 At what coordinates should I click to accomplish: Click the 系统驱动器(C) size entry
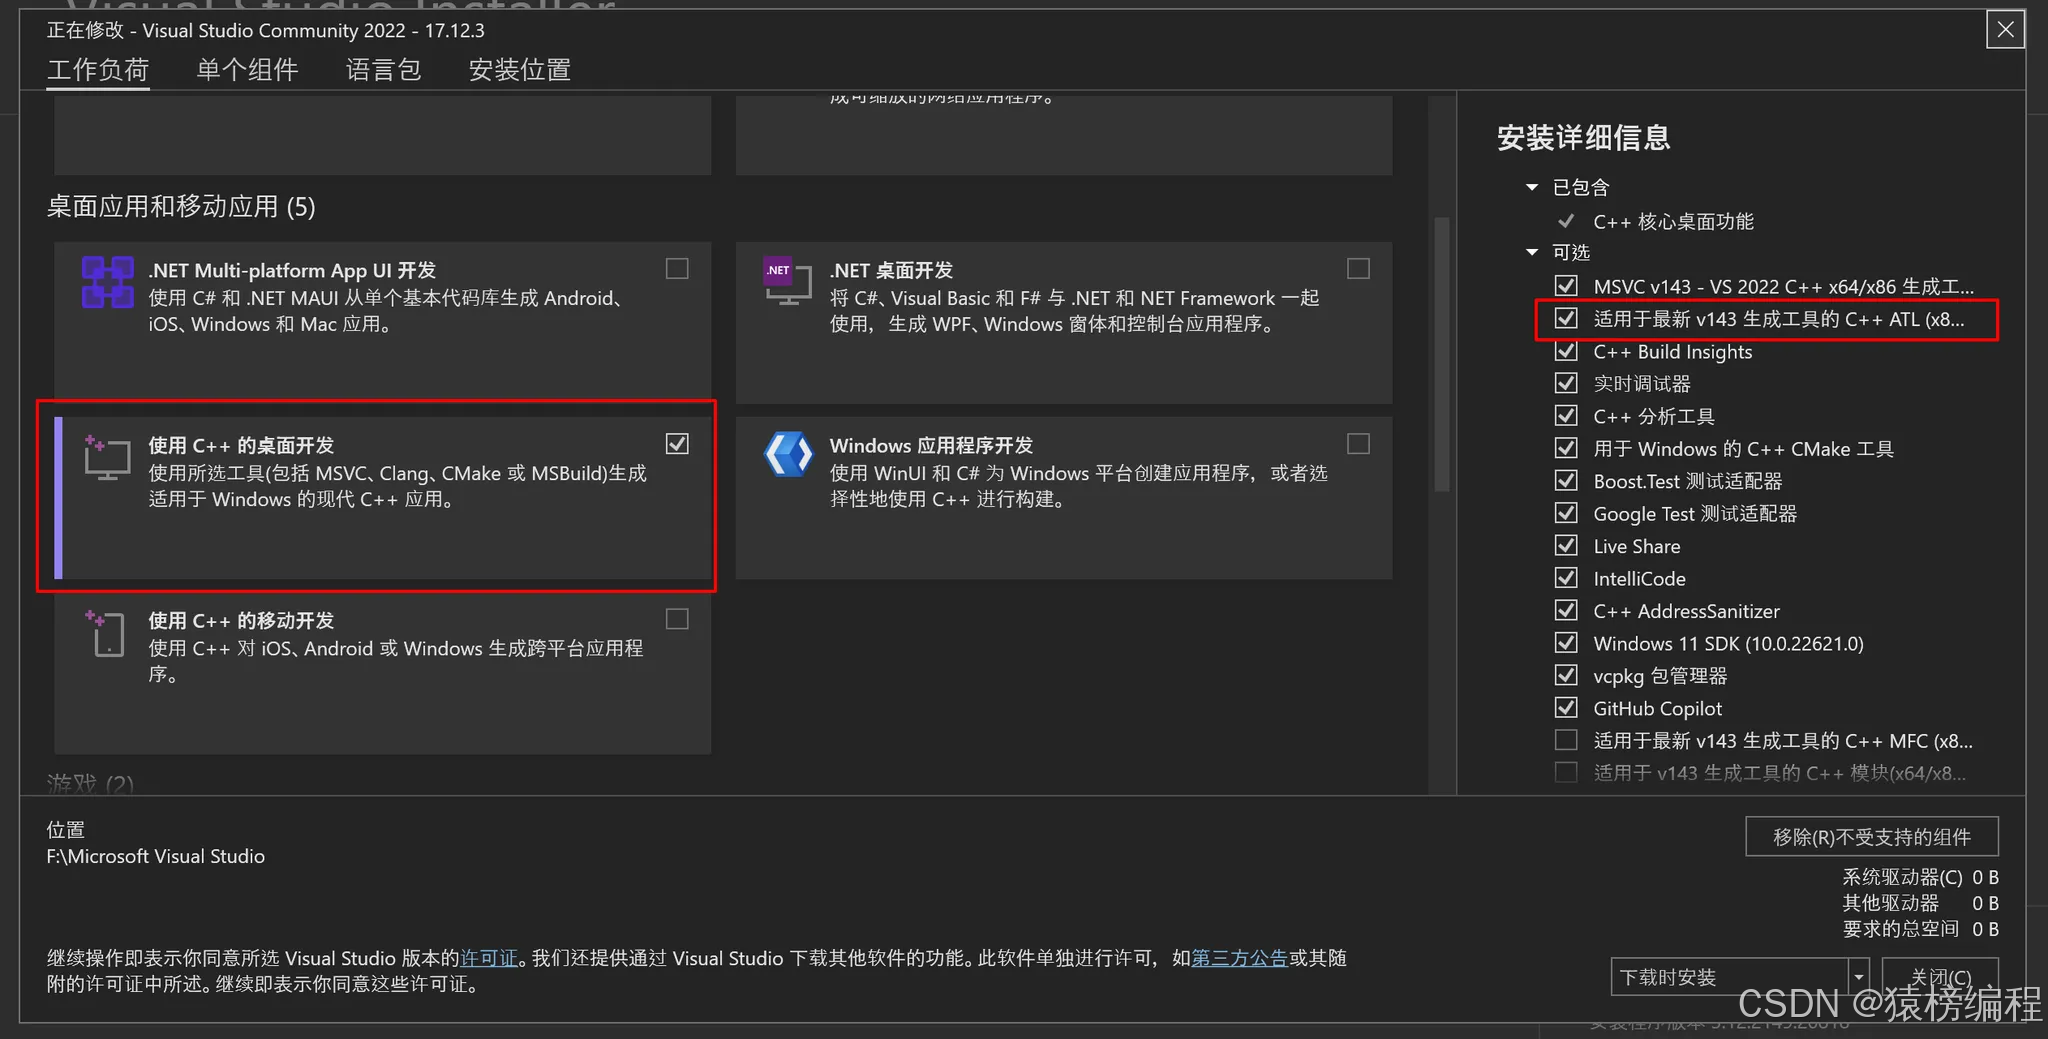coord(1920,877)
